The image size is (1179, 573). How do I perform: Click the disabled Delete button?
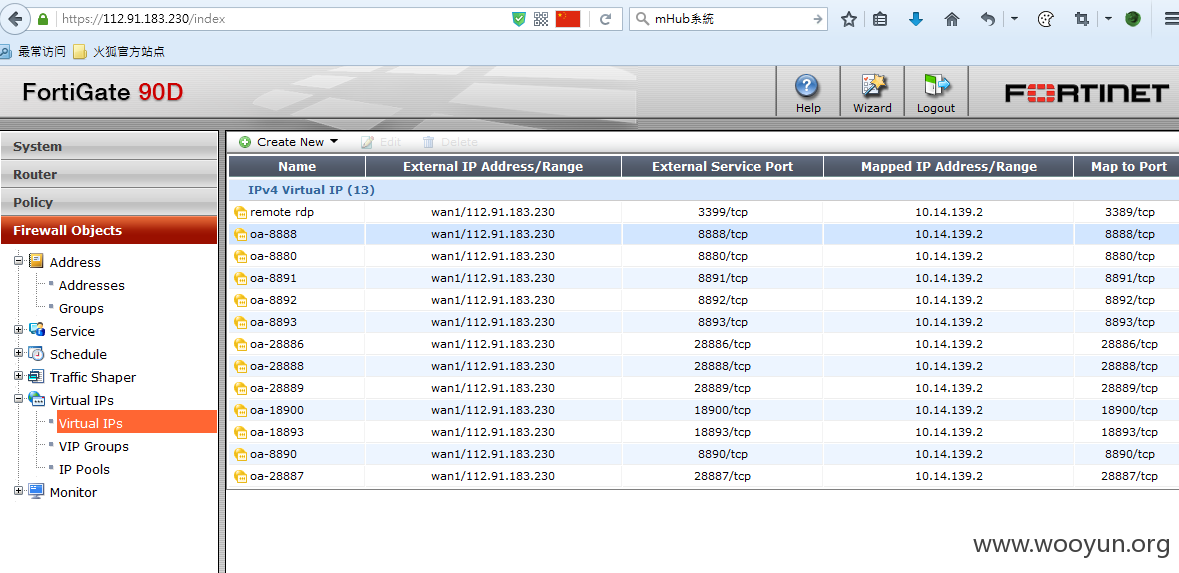(x=450, y=142)
